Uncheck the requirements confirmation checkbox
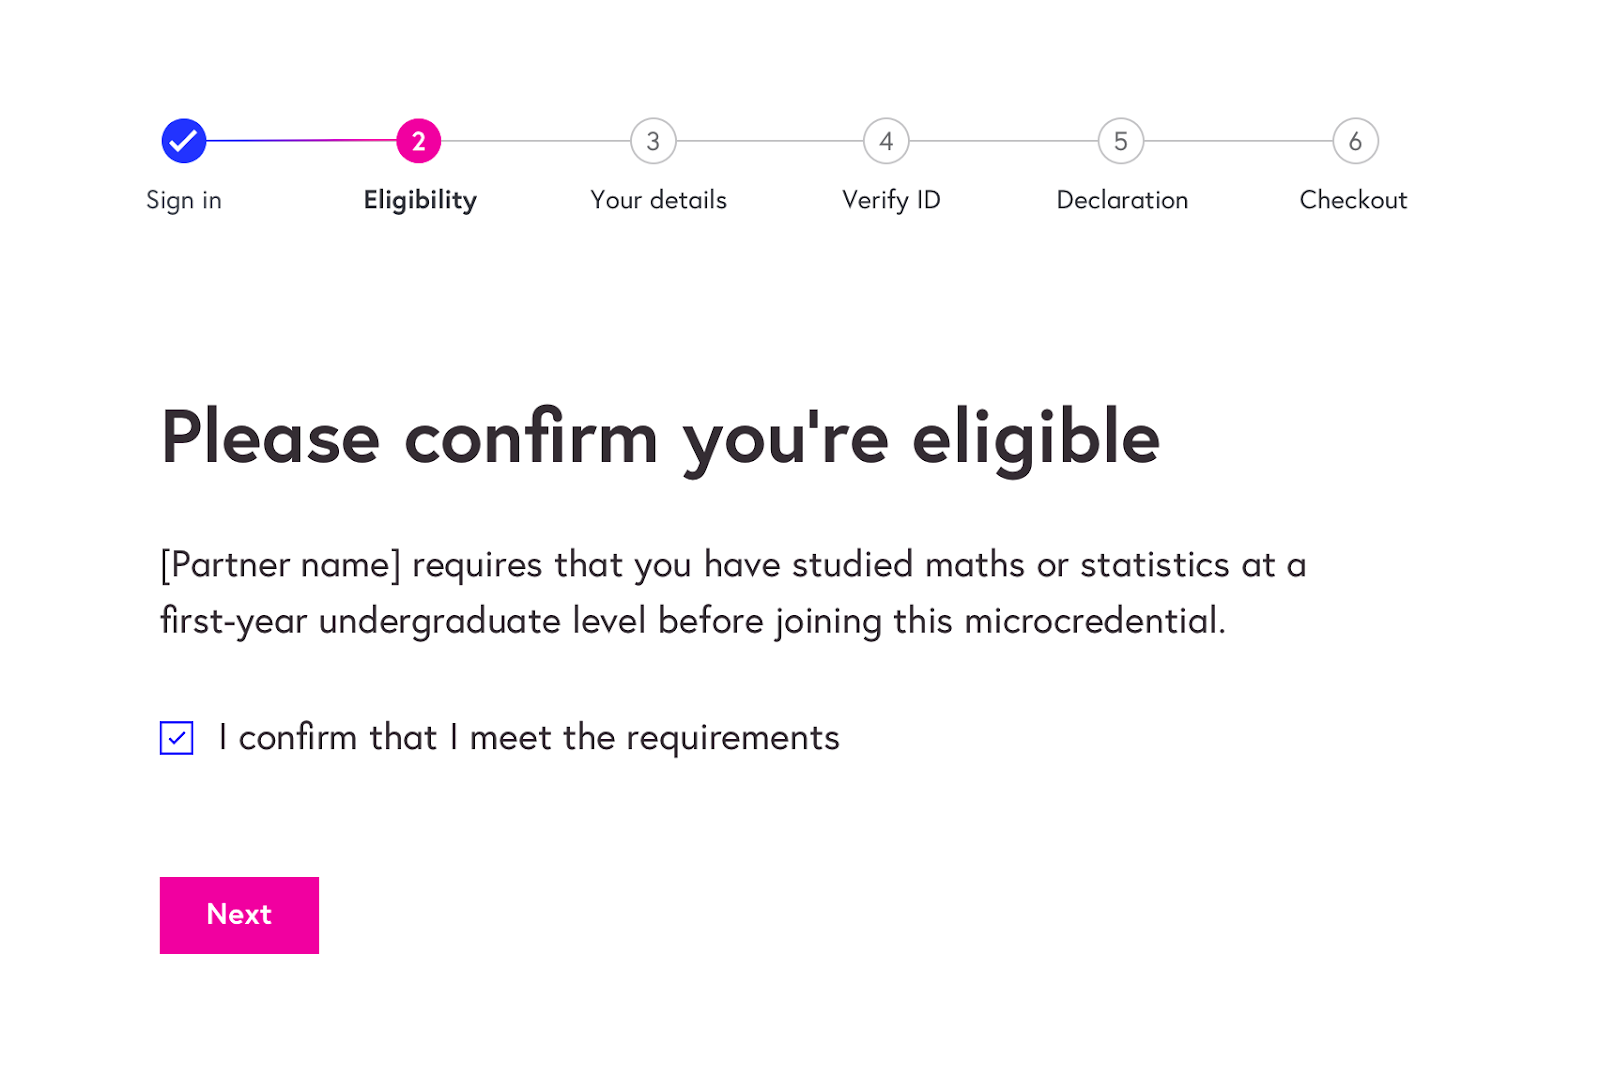The height and width of the screenshot is (1076, 1600). (x=177, y=738)
